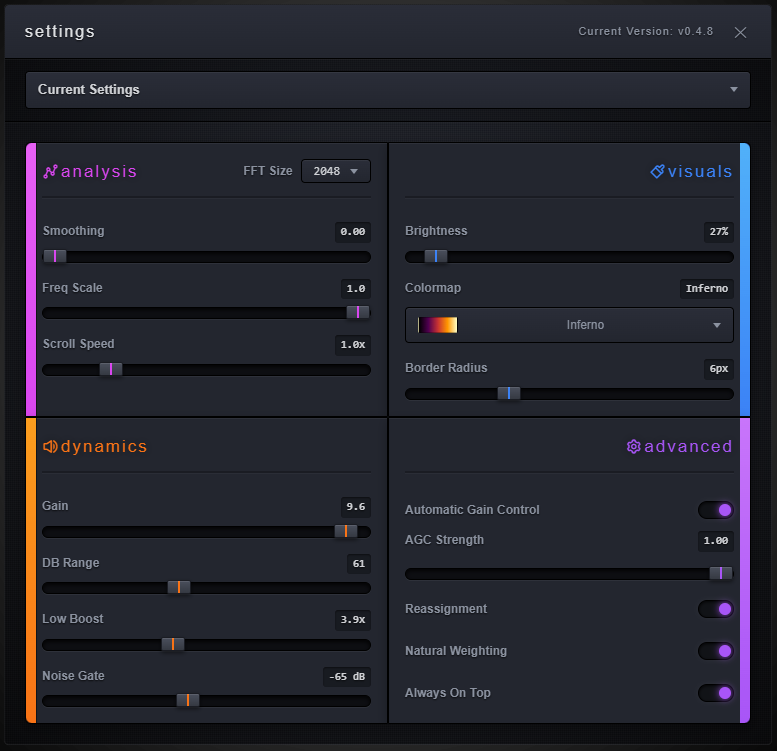Click the dynamics speaker icon
This screenshot has height=751, width=777.
coord(50,447)
